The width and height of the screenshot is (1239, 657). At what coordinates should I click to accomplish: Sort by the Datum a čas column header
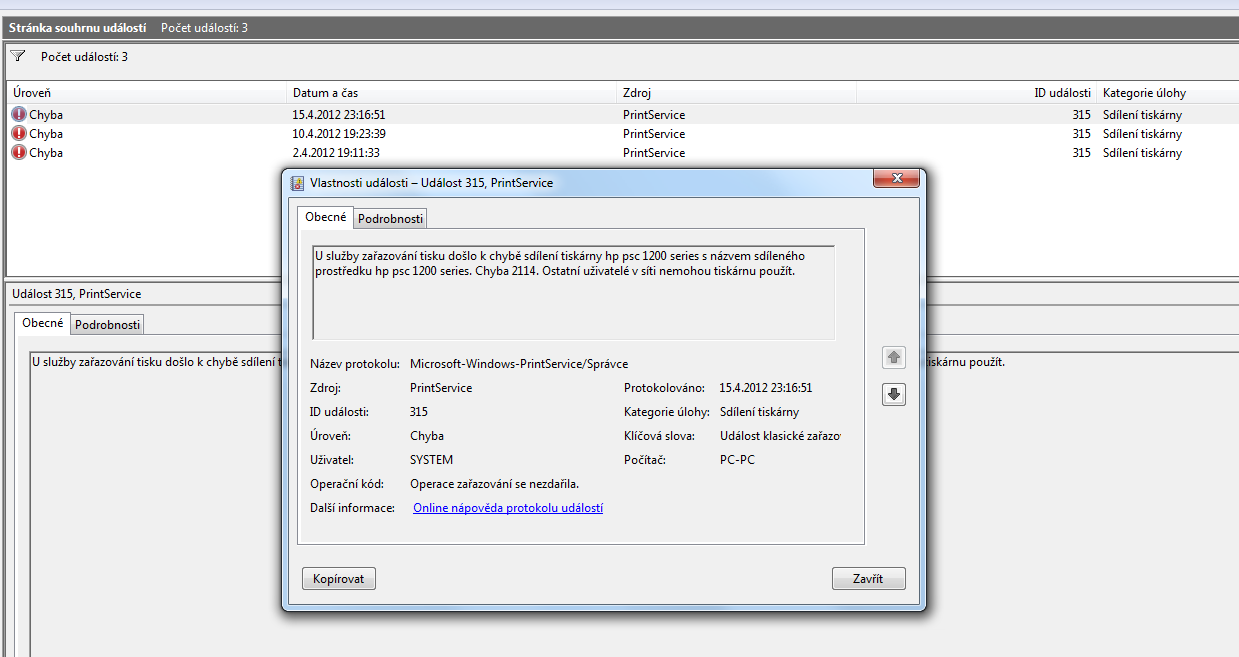click(x=452, y=93)
